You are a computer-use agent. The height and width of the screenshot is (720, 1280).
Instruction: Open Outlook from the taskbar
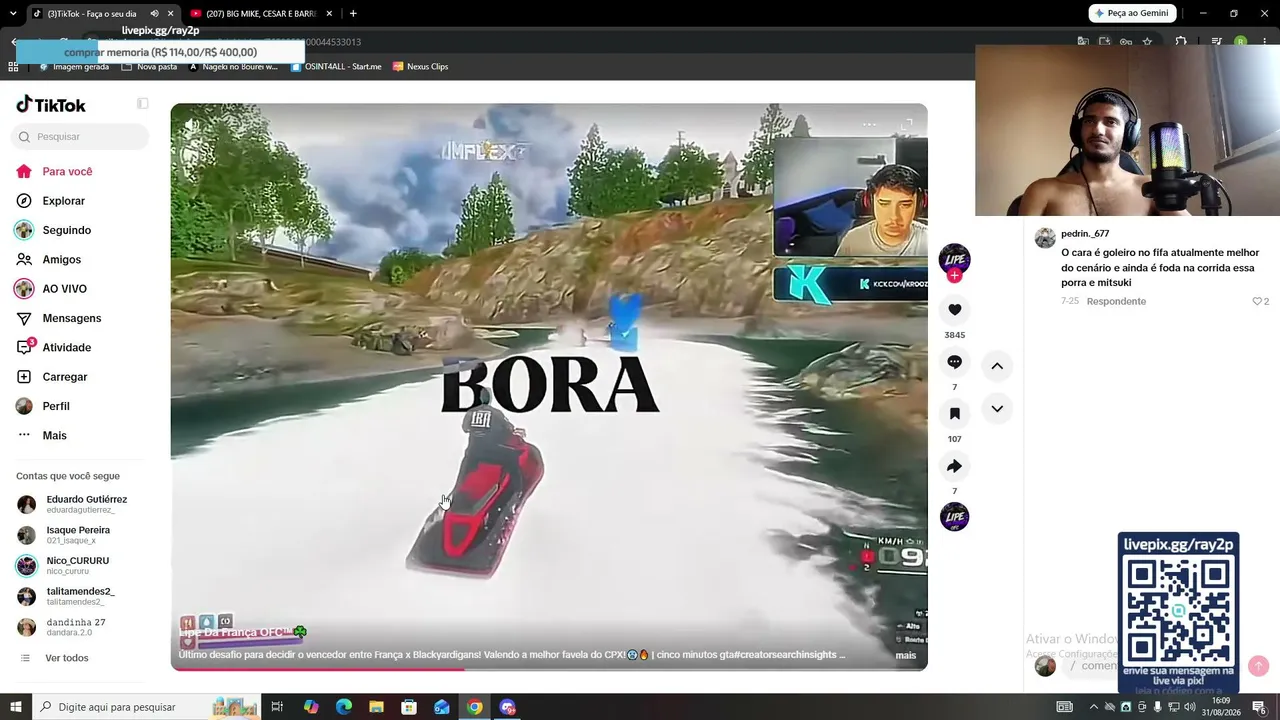click(x=442, y=707)
